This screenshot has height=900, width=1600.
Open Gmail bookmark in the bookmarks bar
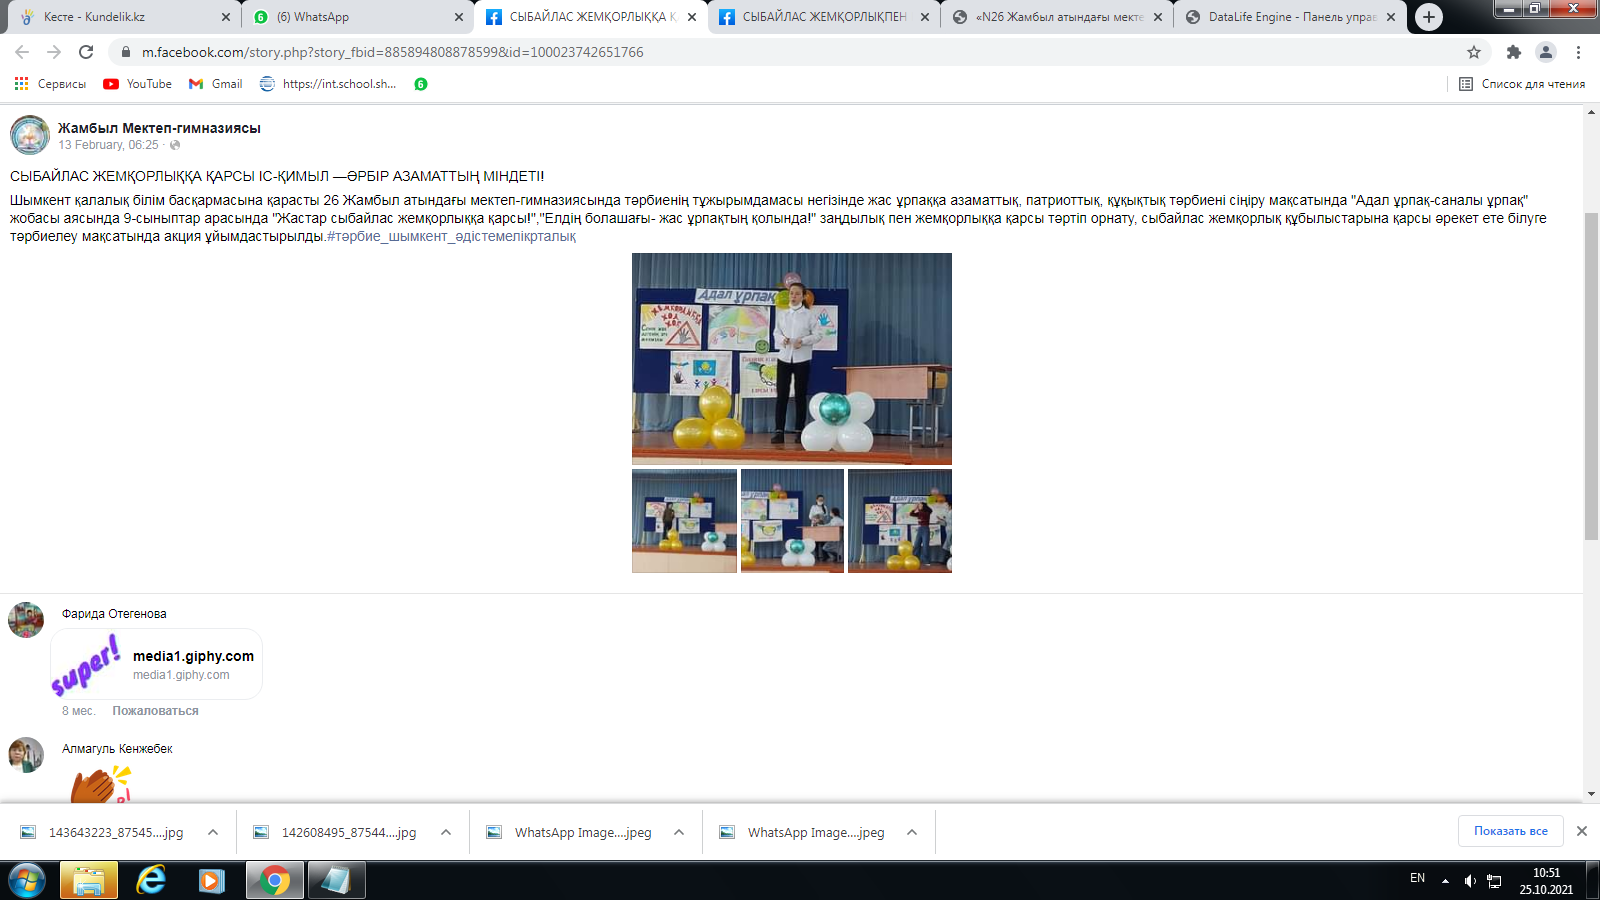(216, 84)
